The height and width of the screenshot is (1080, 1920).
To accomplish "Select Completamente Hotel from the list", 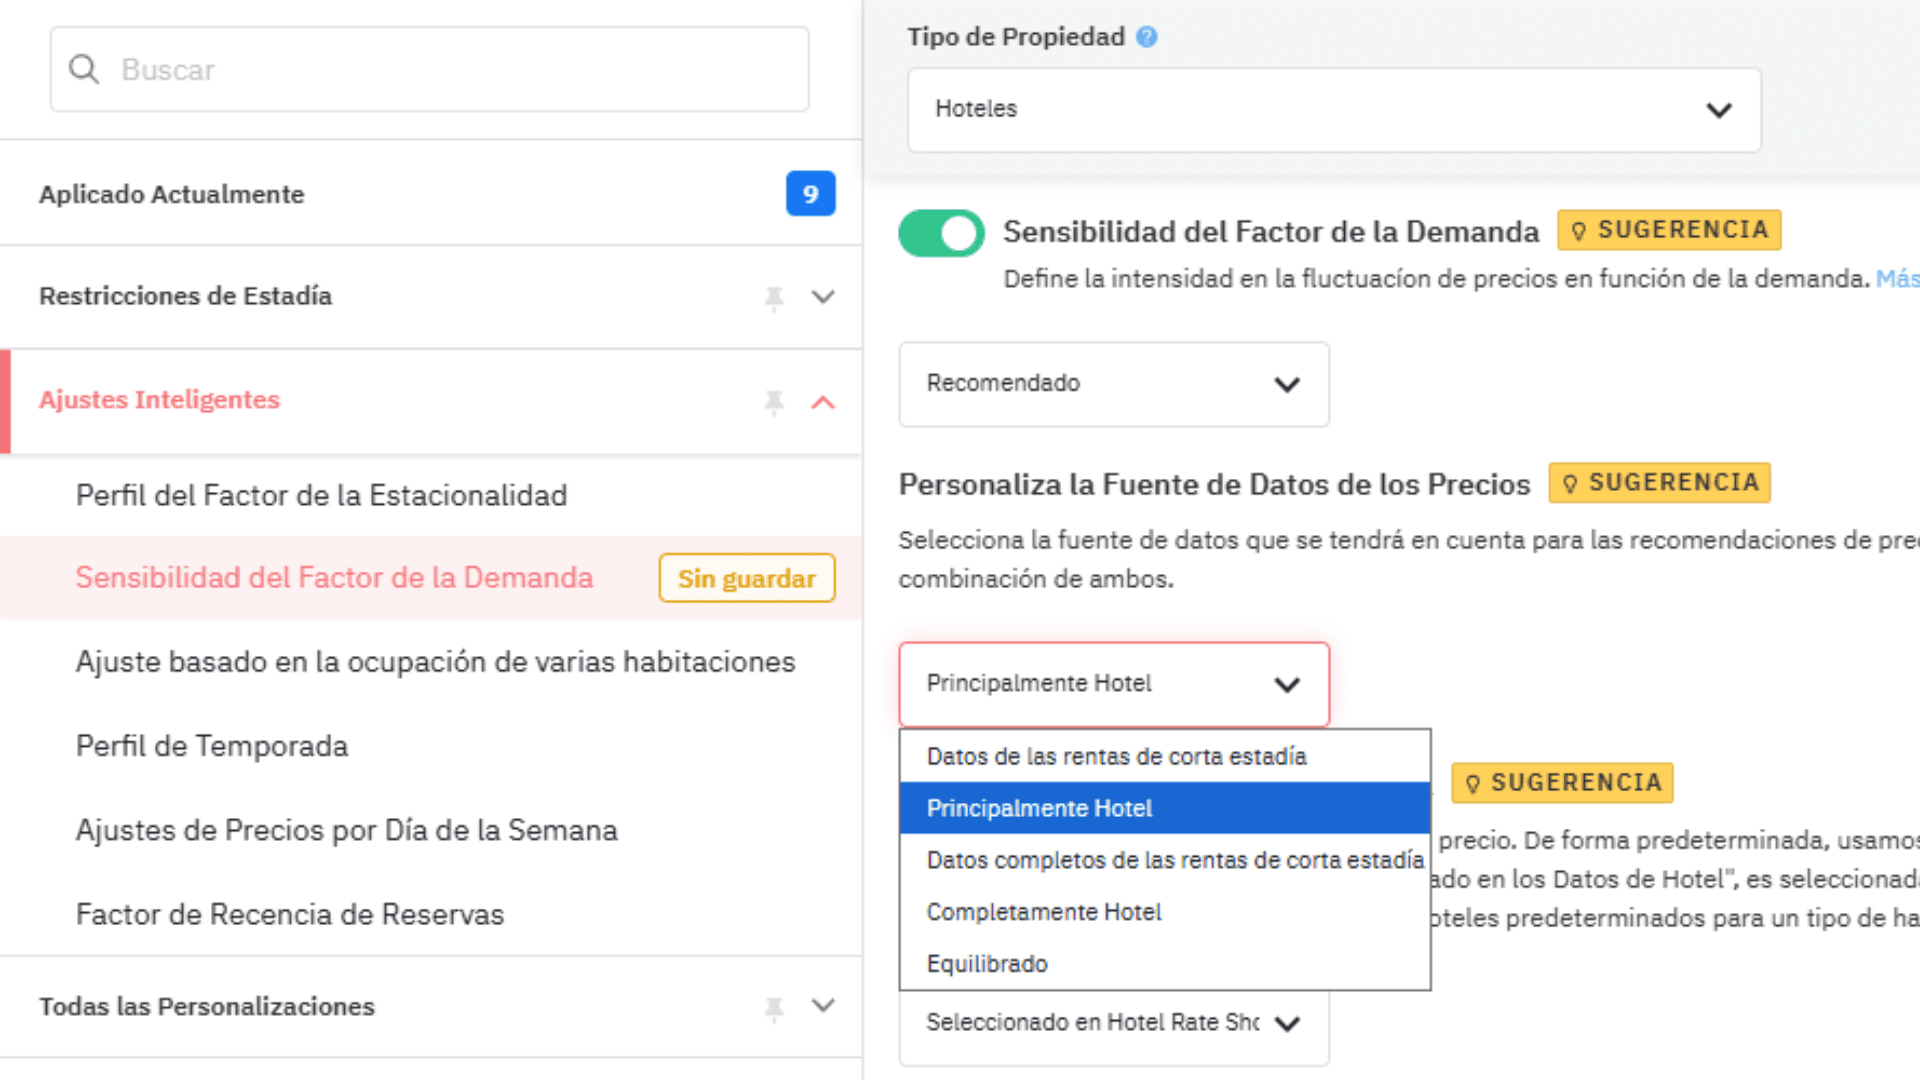I will (x=1044, y=912).
